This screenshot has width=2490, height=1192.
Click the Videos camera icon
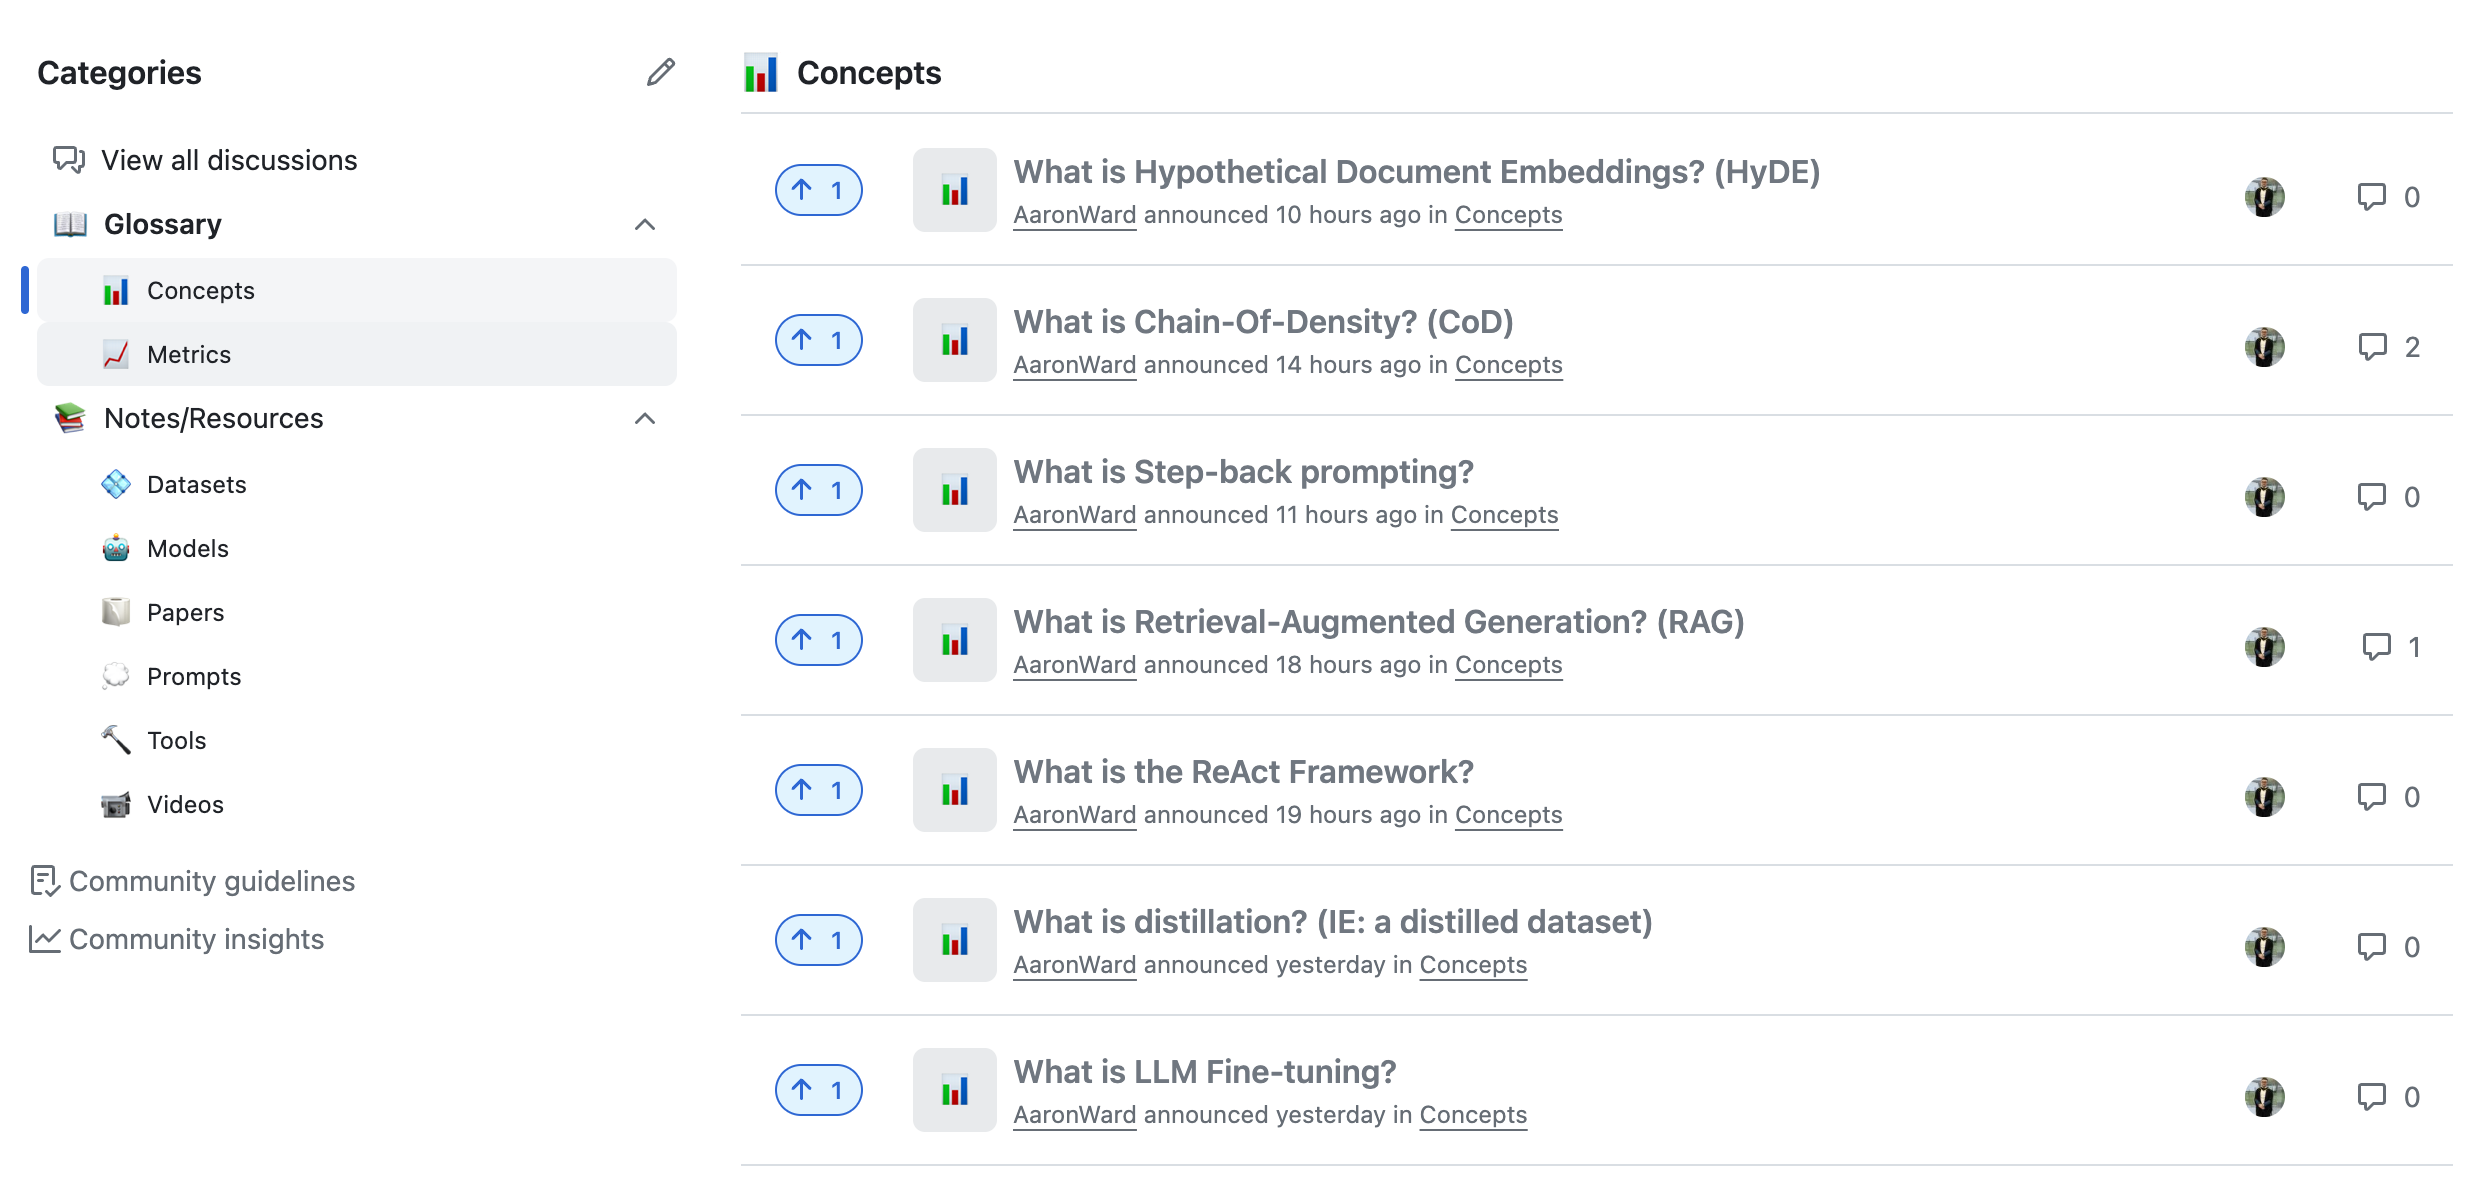tap(116, 805)
